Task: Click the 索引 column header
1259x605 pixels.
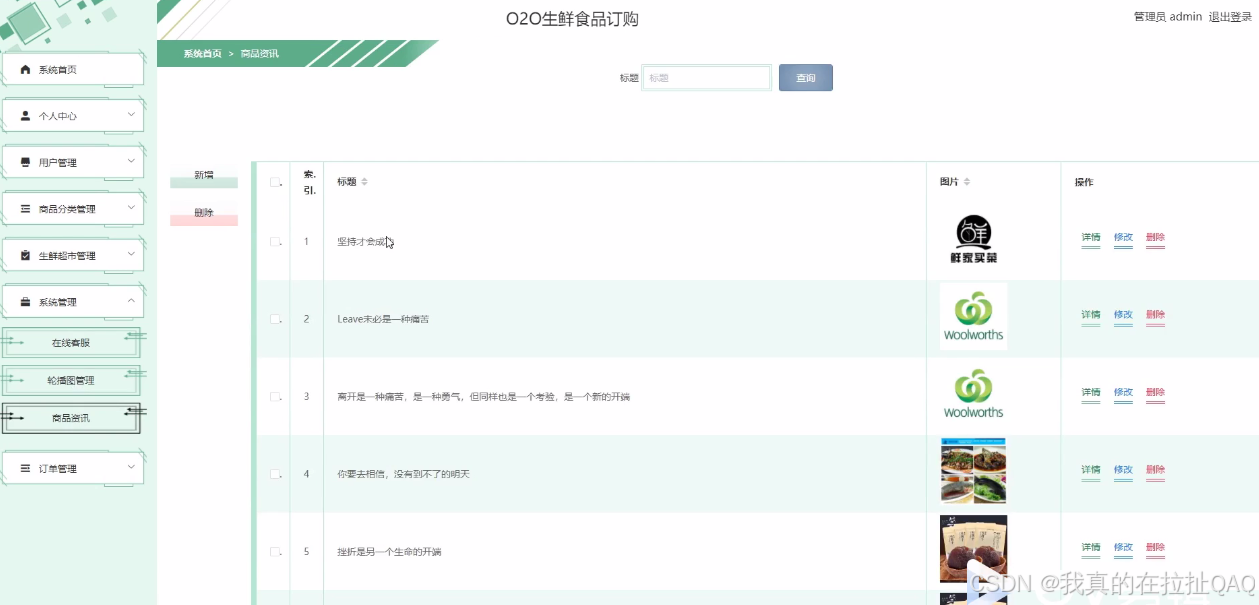Action: [x=309, y=182]
